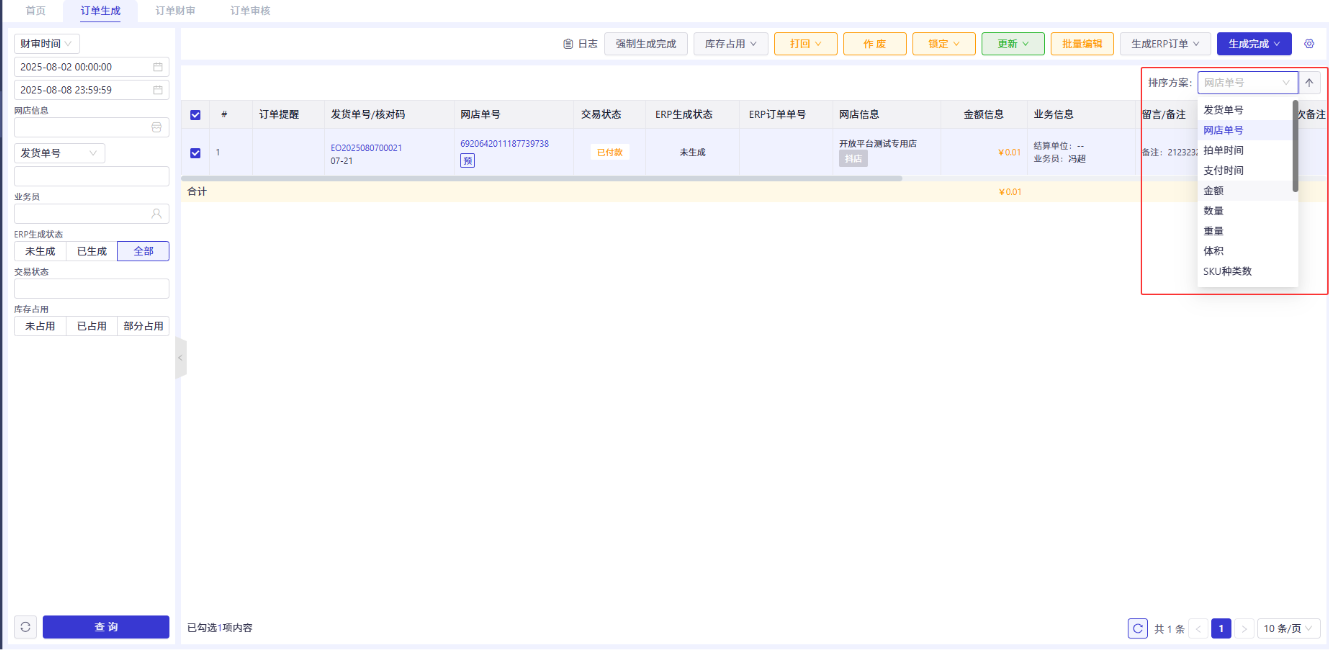Viewport: 1329px width, 650px height.
Task: Click the 交易状态 filter input
Action: click(x=91, y=289)
